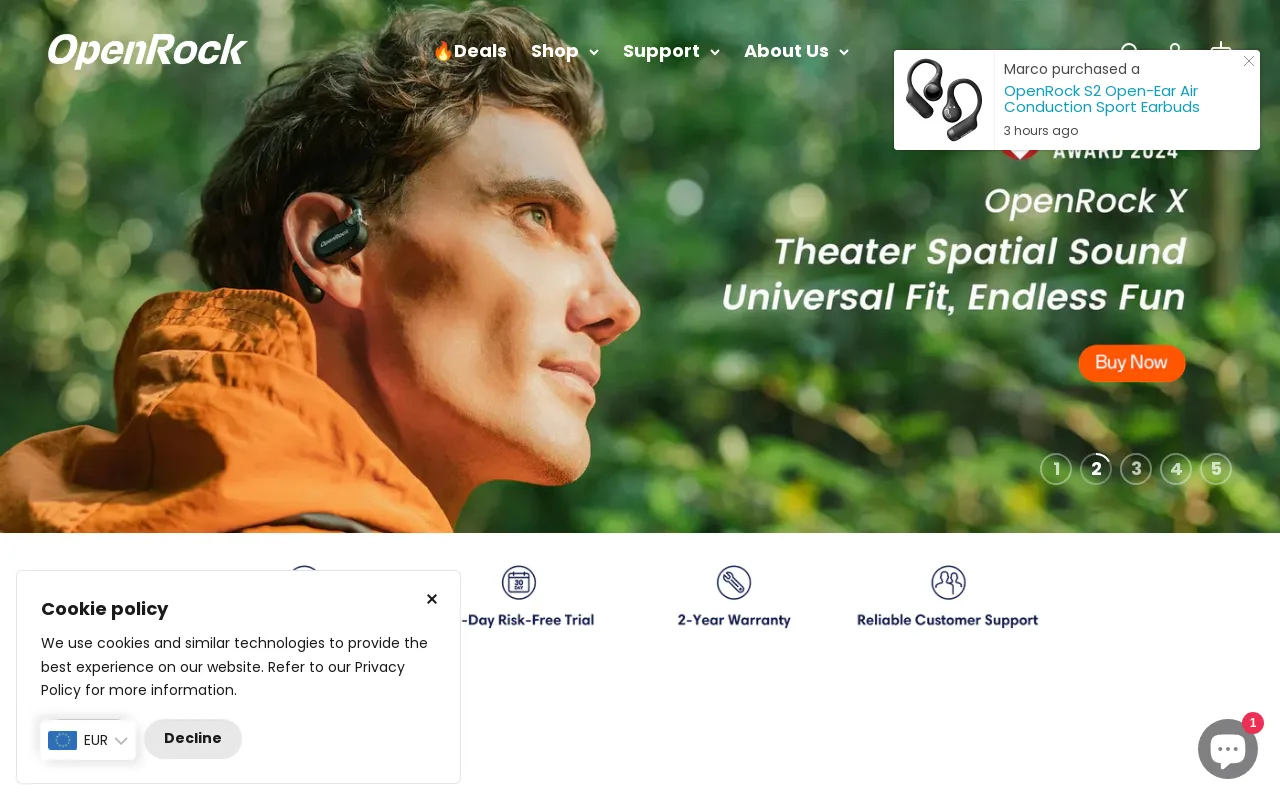Expand the Shop dropdown menu
This screenshot has width=1280, height=800.
(565, 52)
